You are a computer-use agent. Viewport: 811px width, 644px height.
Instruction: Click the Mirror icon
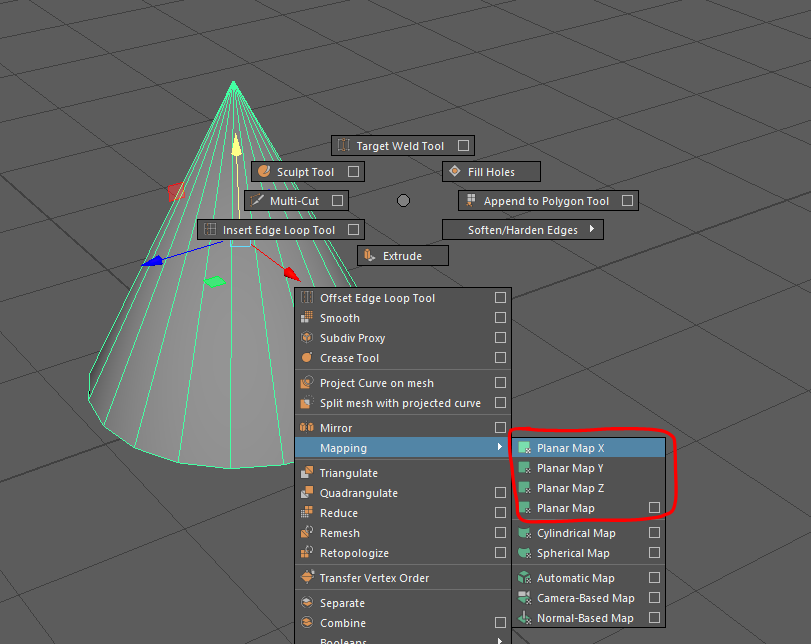[307, 427]
